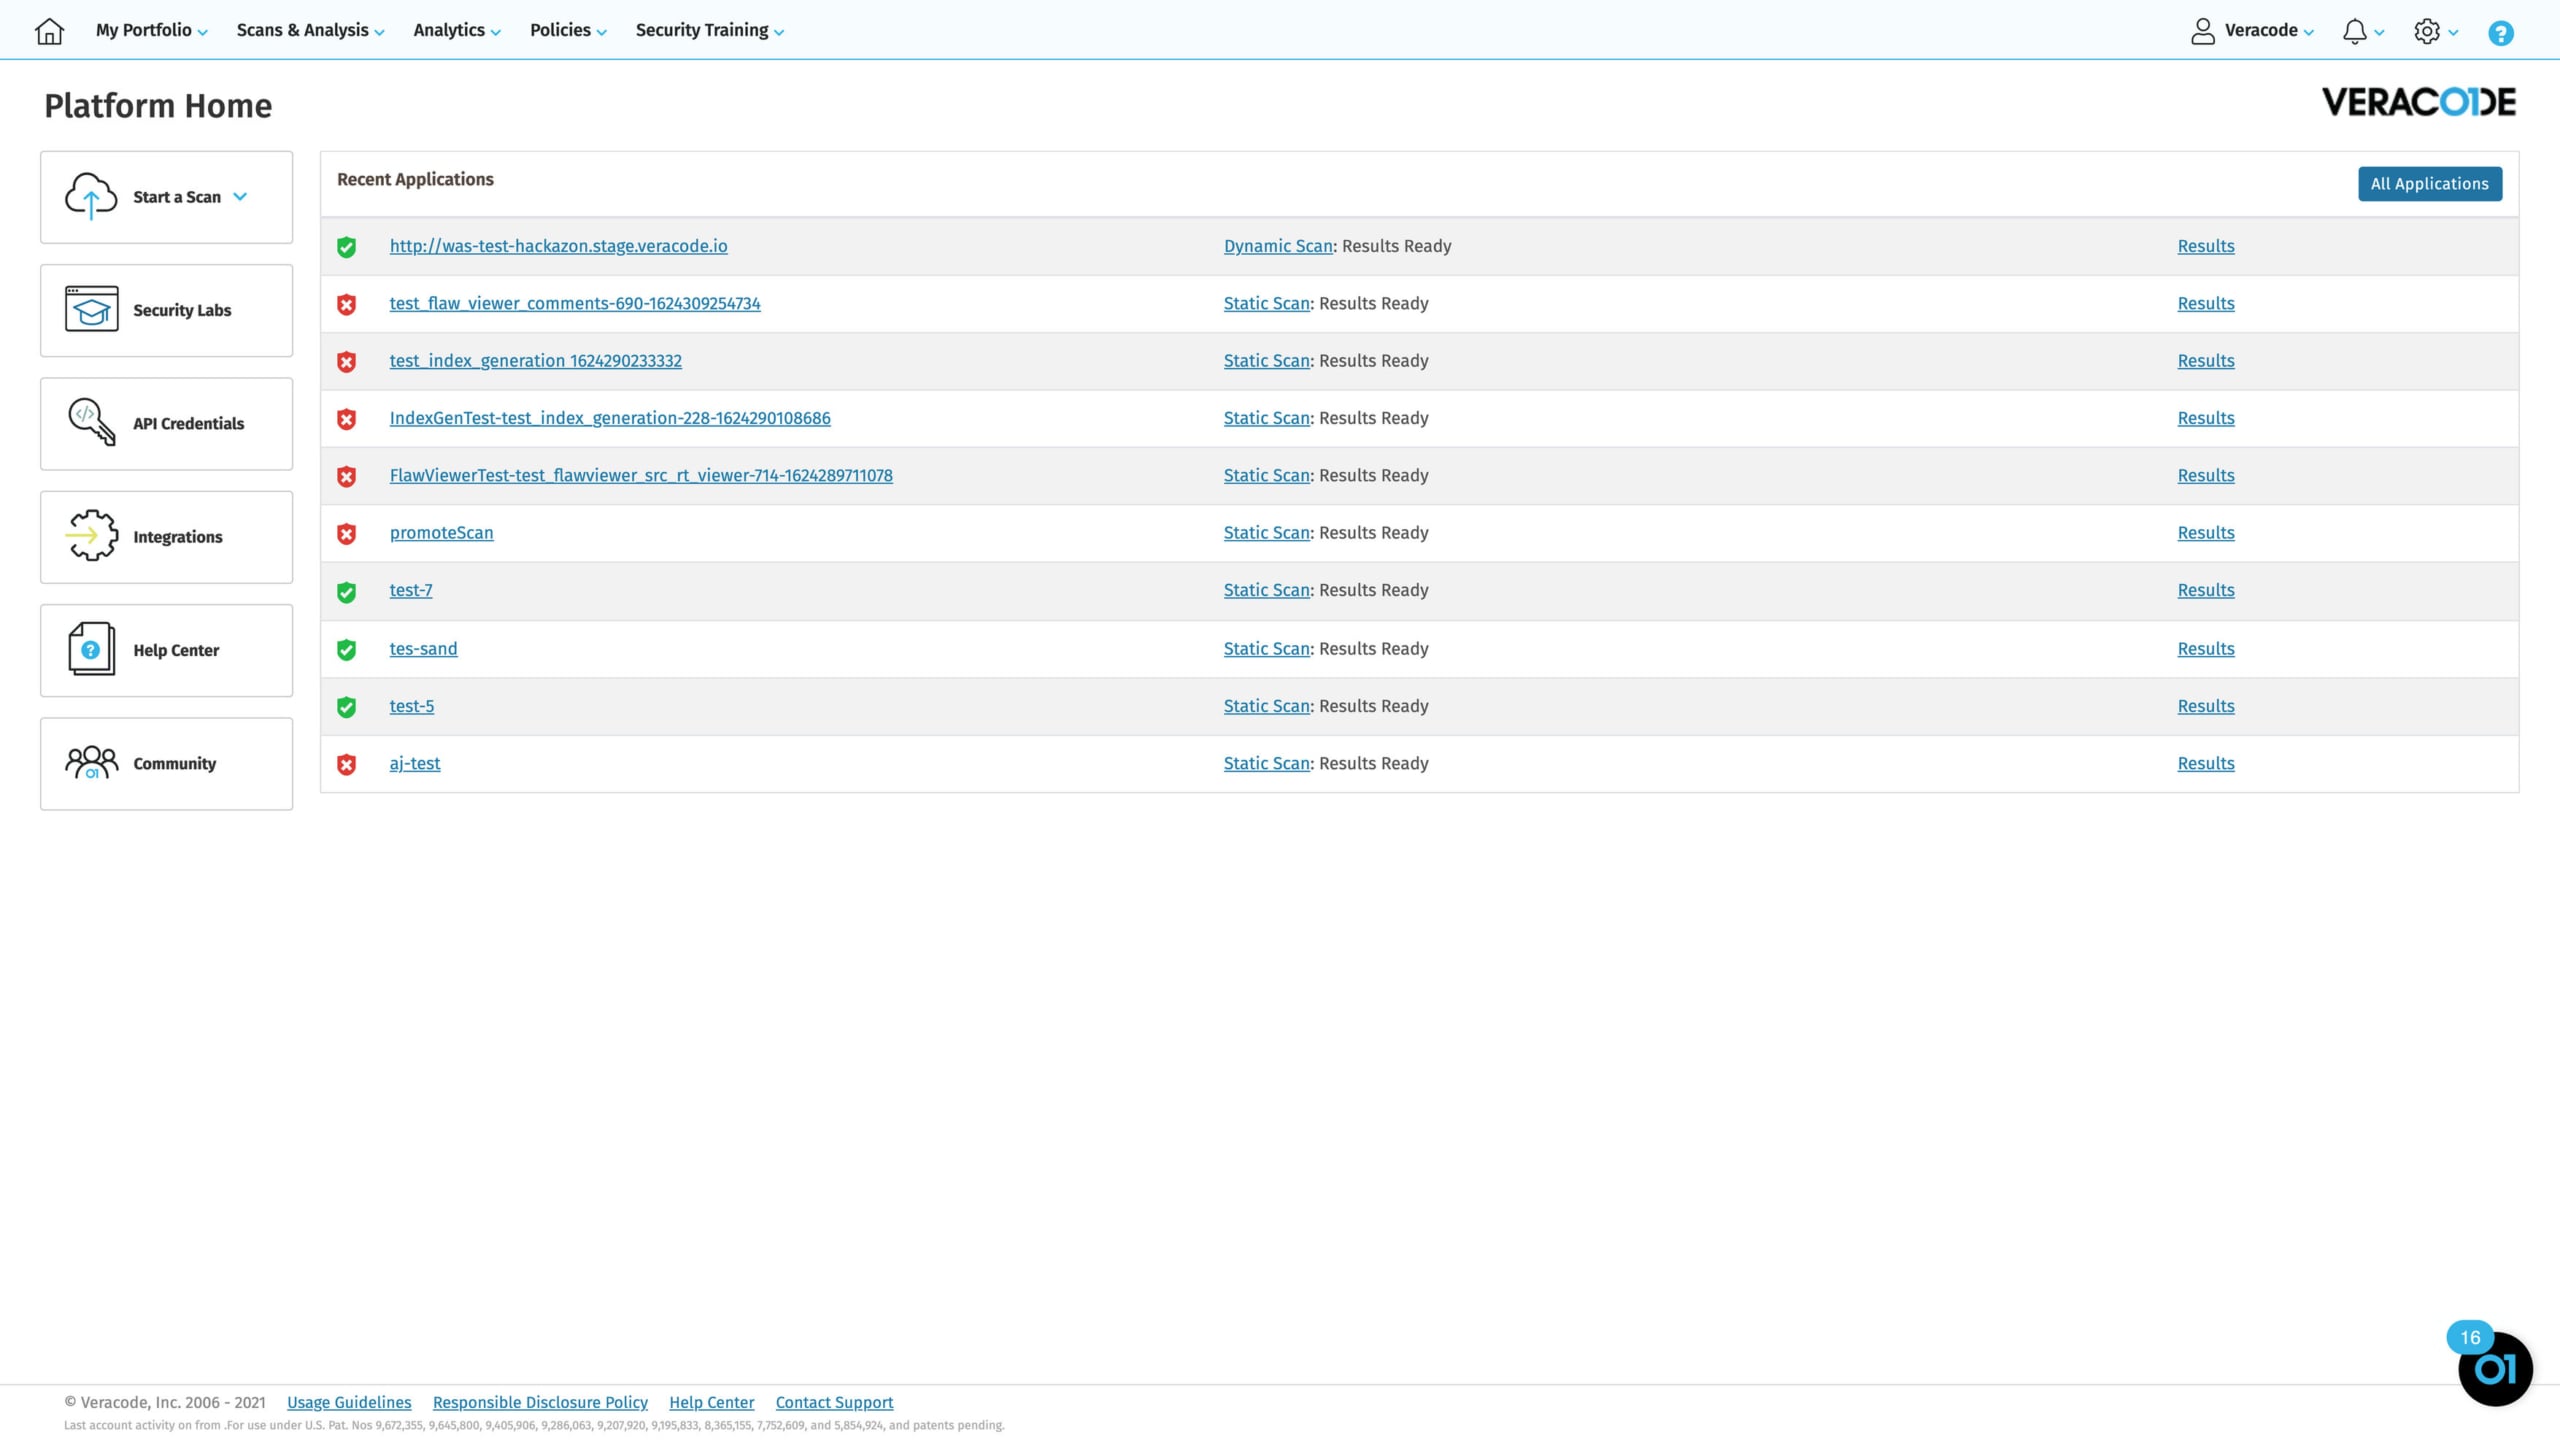This screenshot has width=2560, height=1440.
Task: Open the footer Help Center link
Action: tap(712, 1402)
